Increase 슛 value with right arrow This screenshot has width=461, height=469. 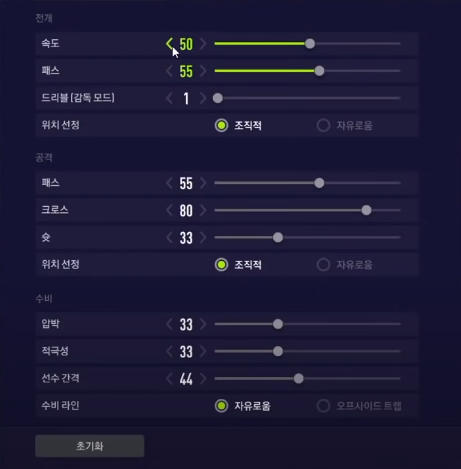click(x=203, y=238)
